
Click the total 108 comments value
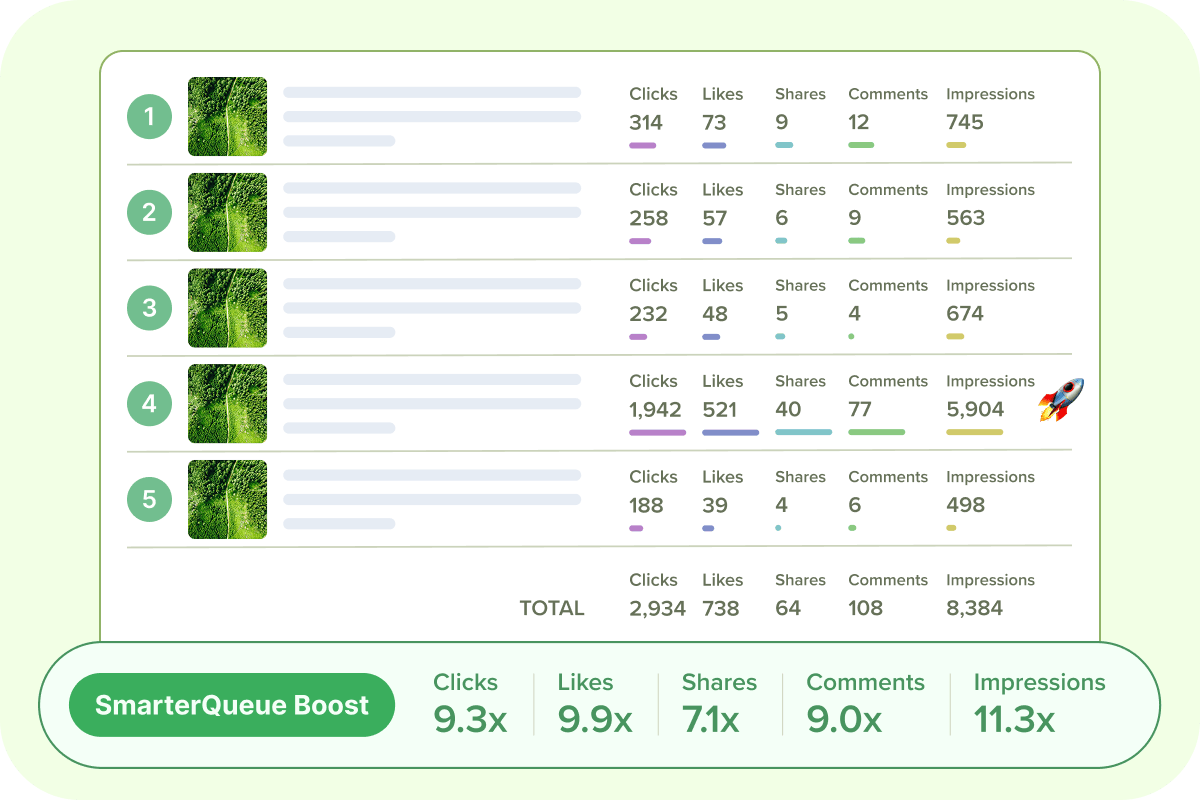pos(865,608)
